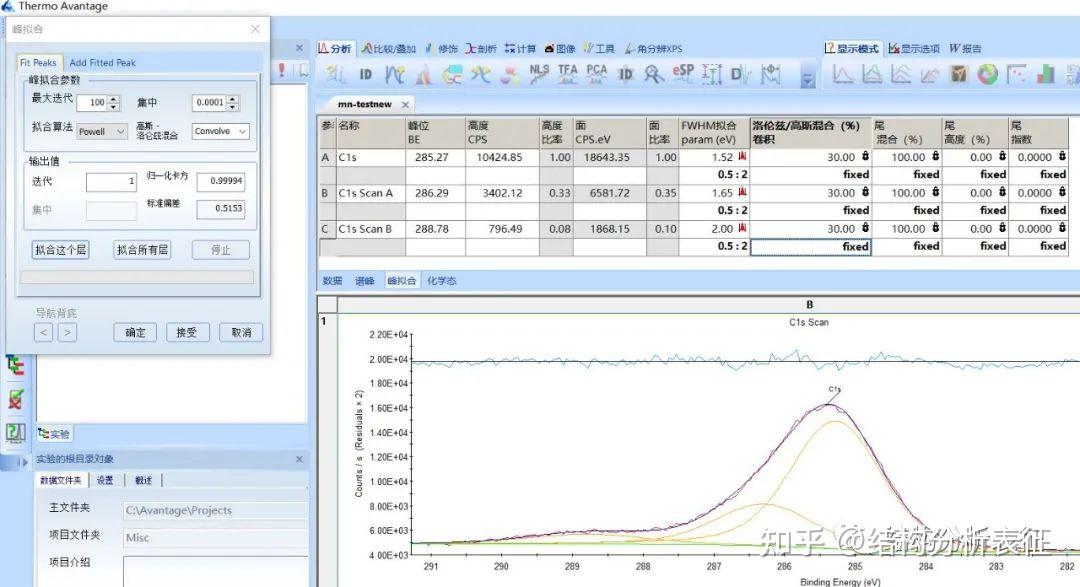Click the 确定 button

click(135, 332)
